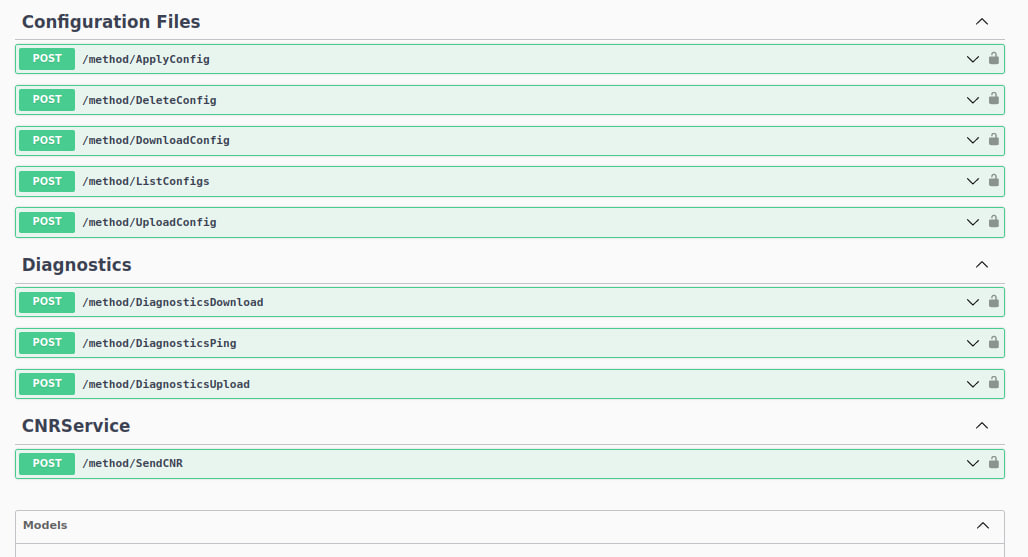This screenshot has width=1028, height=557.
Task: Click the lock icon for /method/DiagnosticsDownload
Action: (x=994, y=301)
